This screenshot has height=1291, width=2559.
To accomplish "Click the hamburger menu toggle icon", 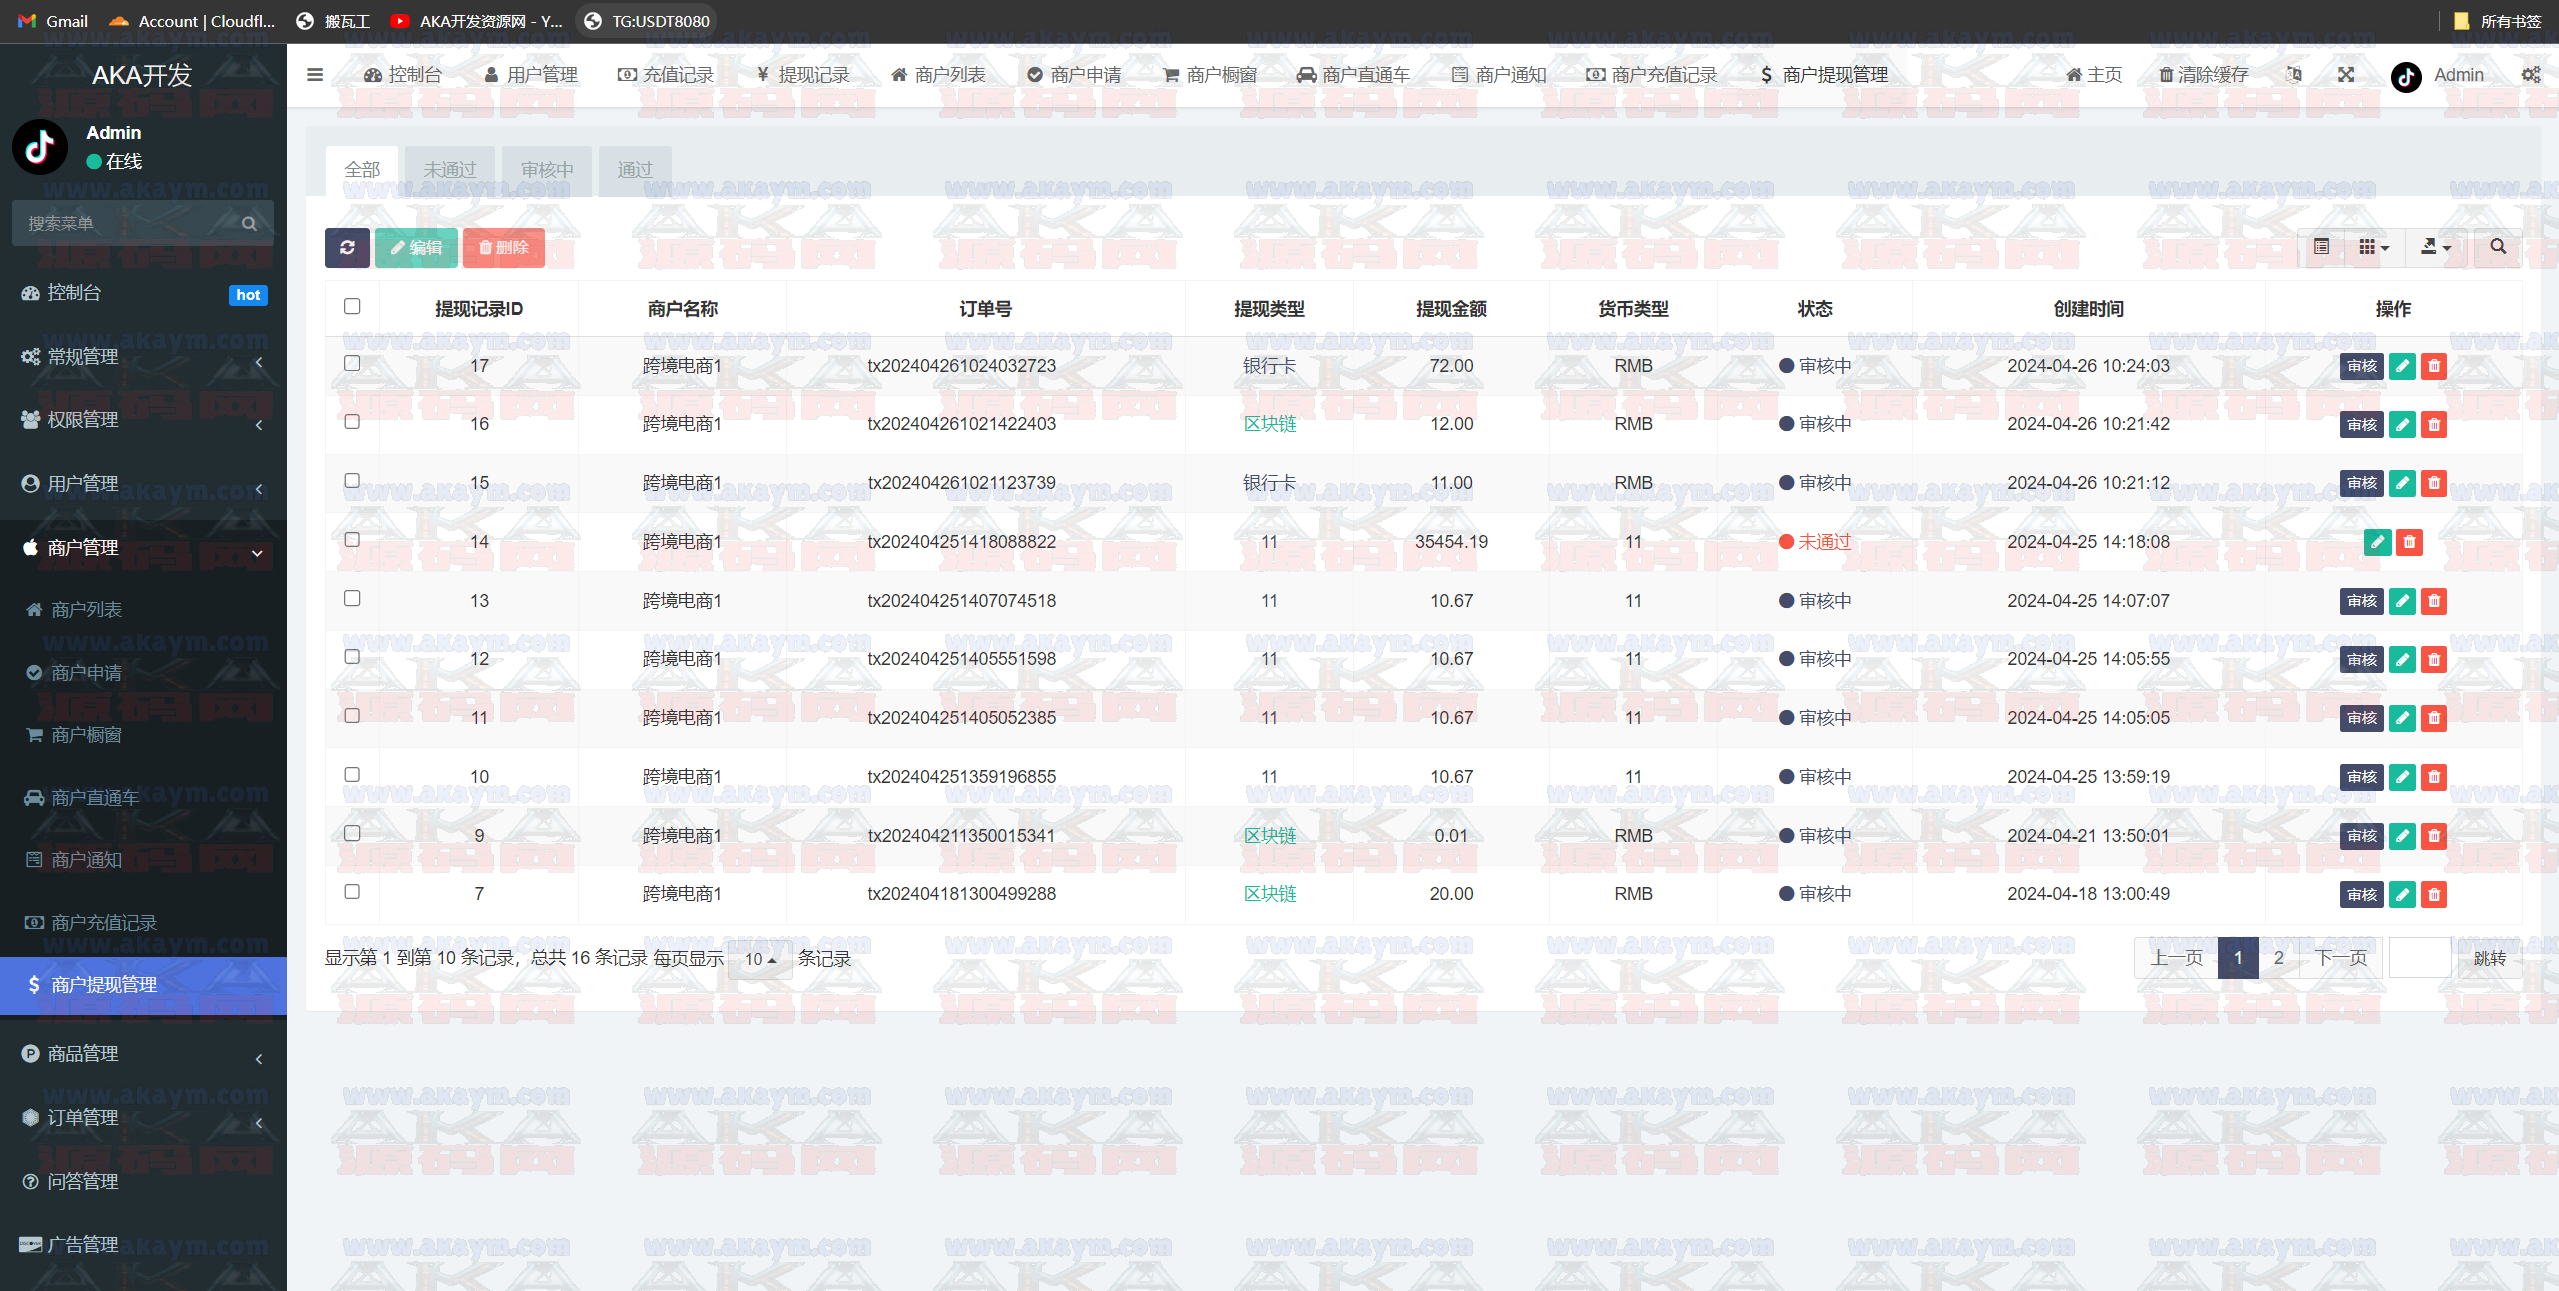I will coord(315,75).
